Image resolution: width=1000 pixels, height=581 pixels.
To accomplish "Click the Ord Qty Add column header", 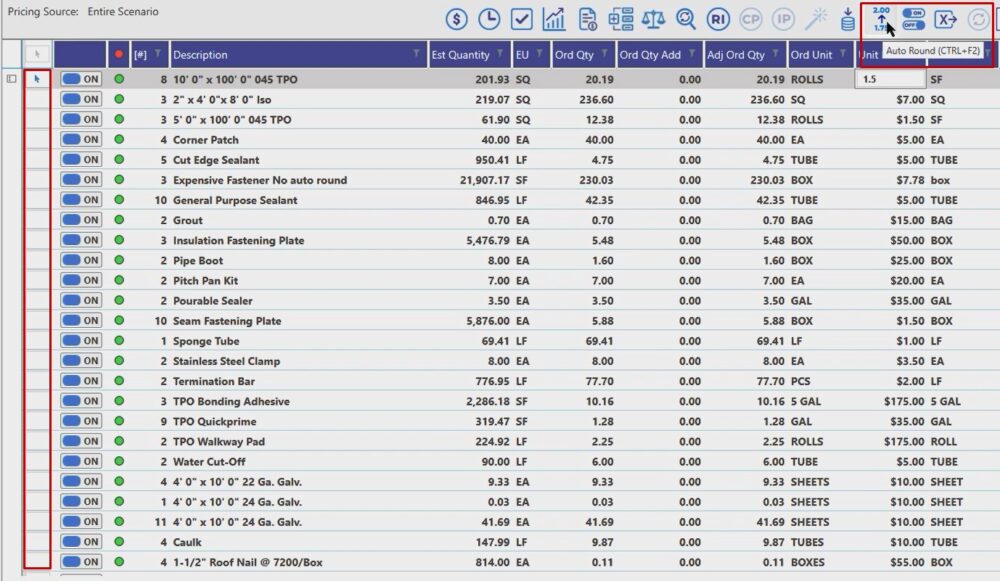I will [650, 55].
